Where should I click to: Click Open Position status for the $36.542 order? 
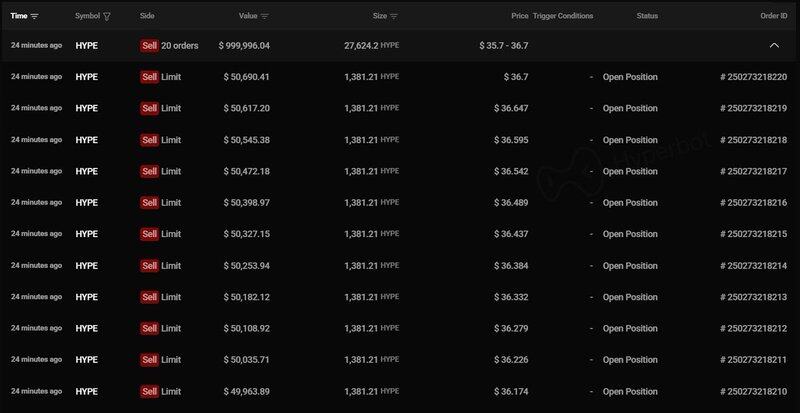(630, 171)
